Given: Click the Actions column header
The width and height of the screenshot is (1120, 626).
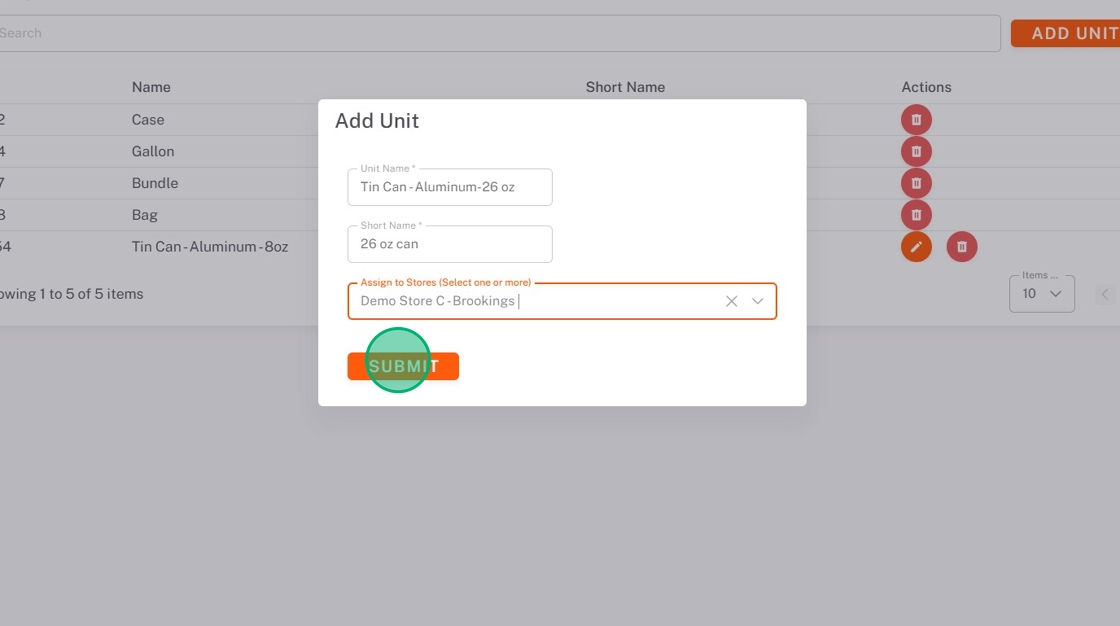Looking at the screenshot, I should pyautogui.click(x=926, y=87).
